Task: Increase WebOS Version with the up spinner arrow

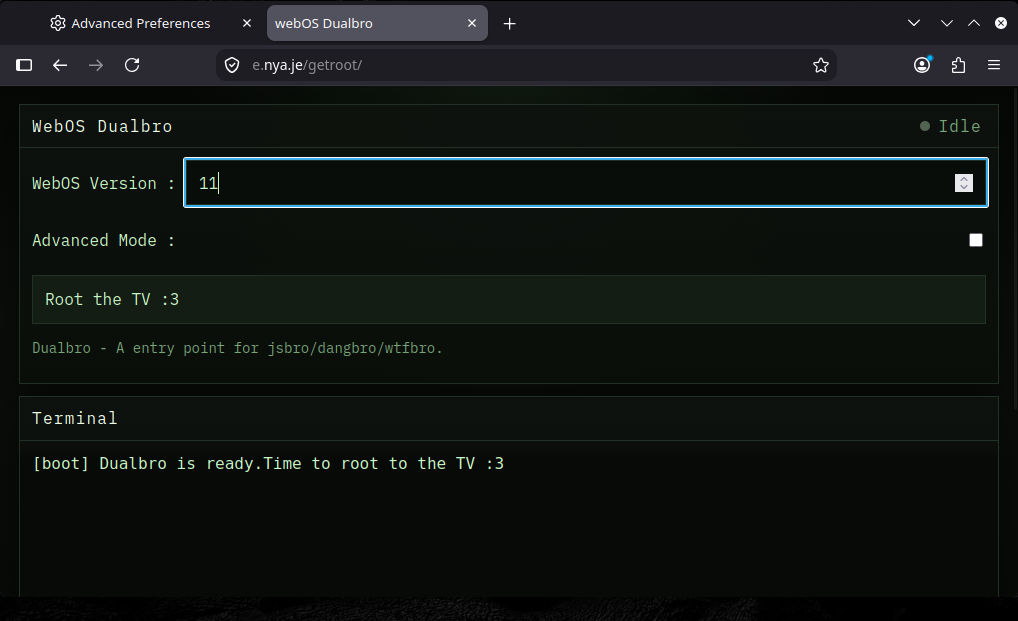Action: tap(963, 178)
